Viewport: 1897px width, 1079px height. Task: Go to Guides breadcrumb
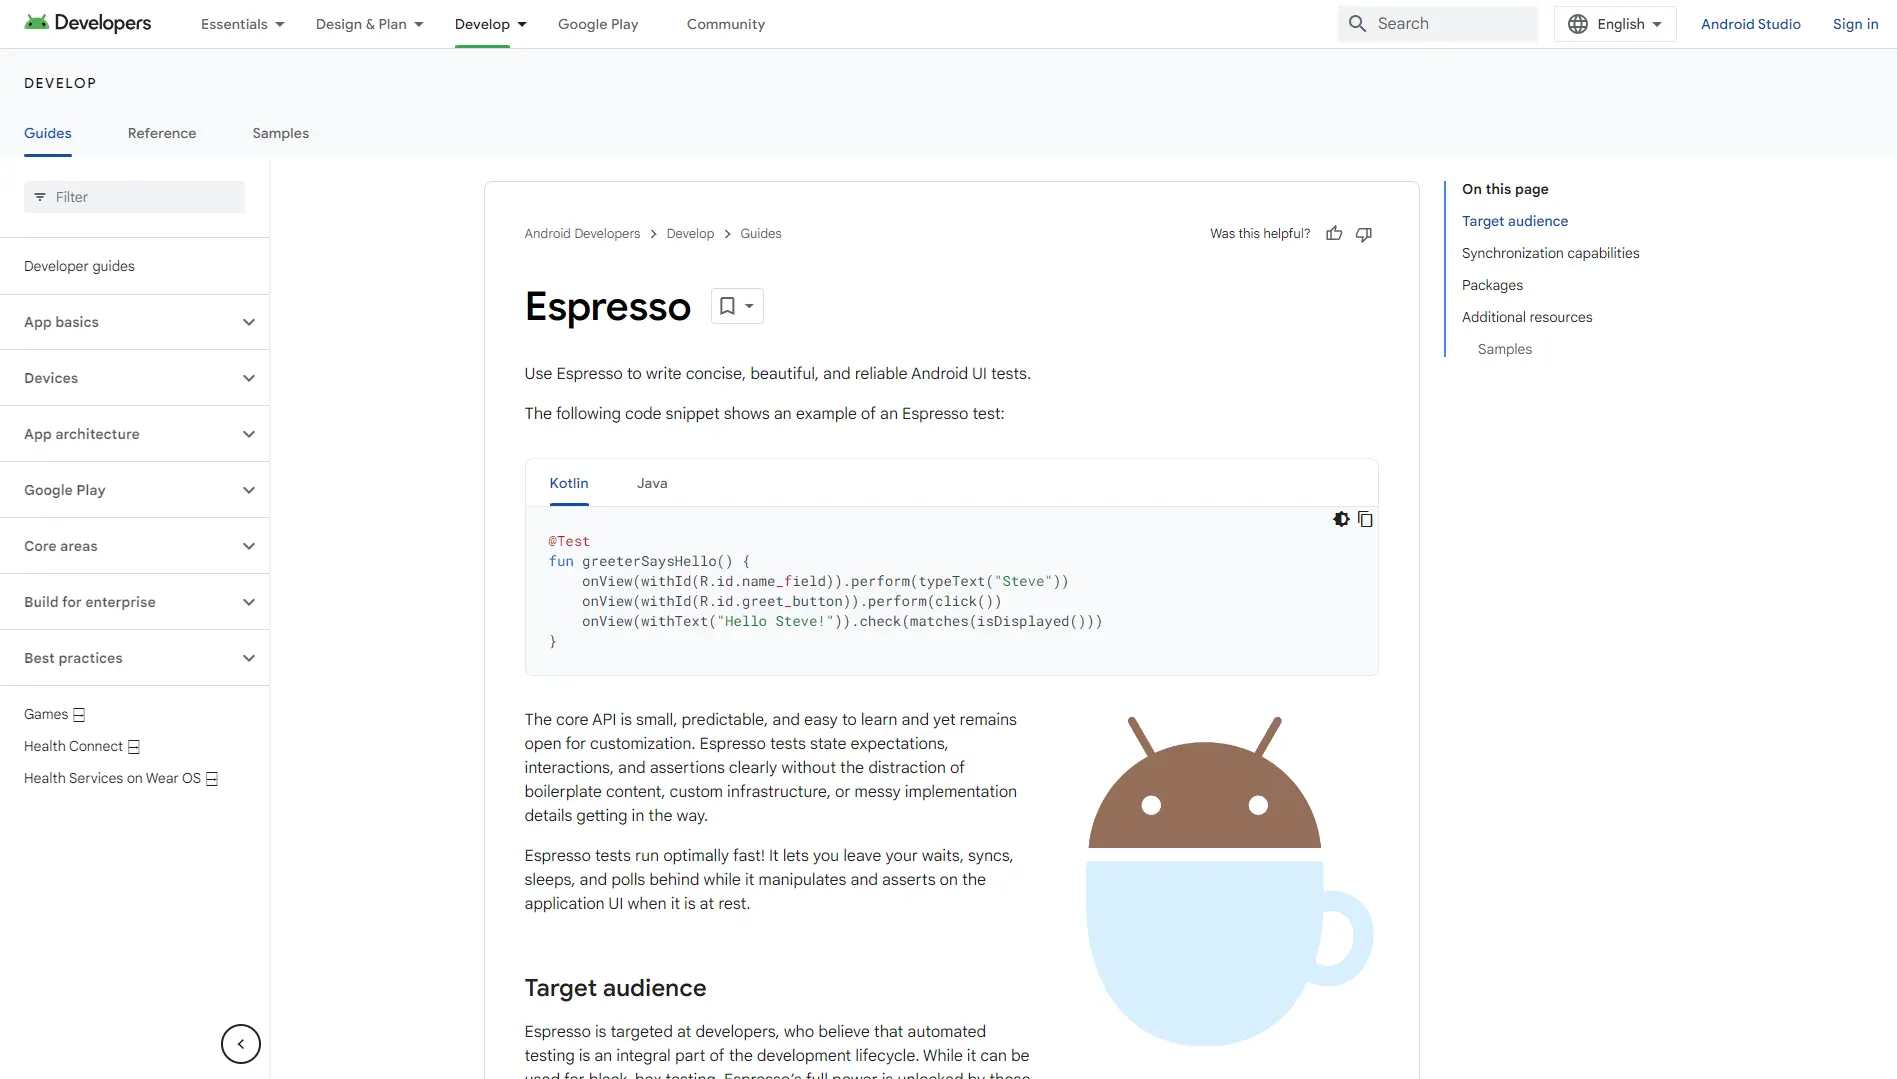761,233
